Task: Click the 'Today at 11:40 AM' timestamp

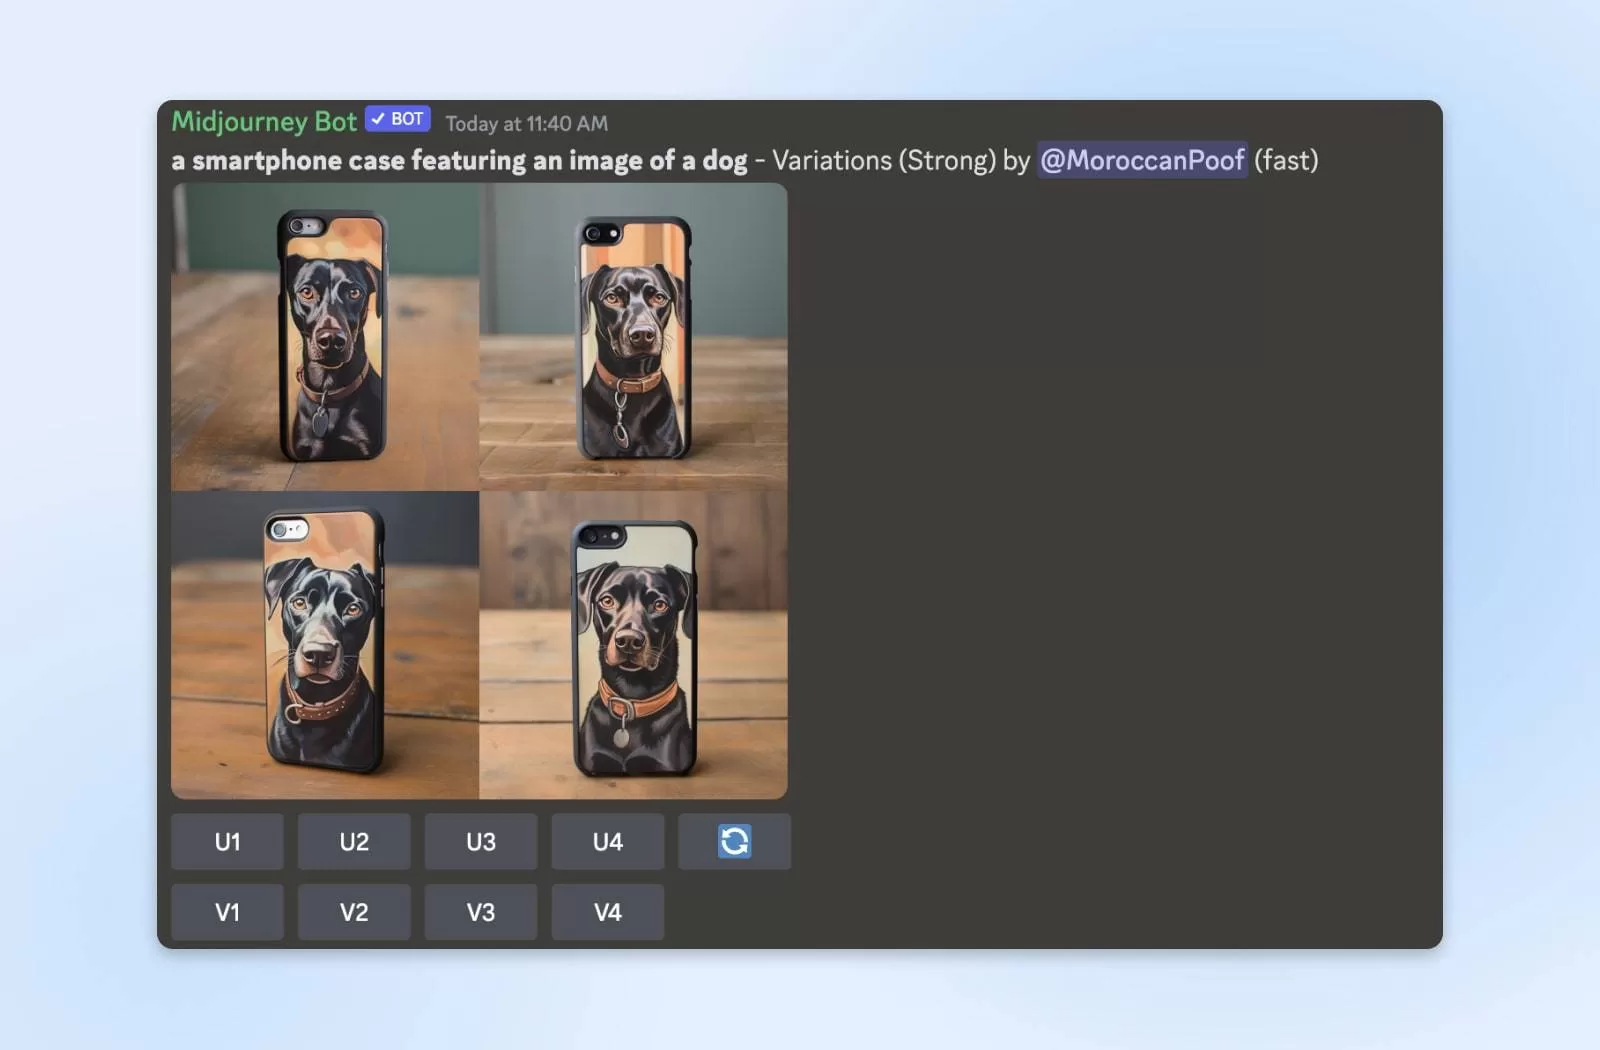Action: pos(526,124)
